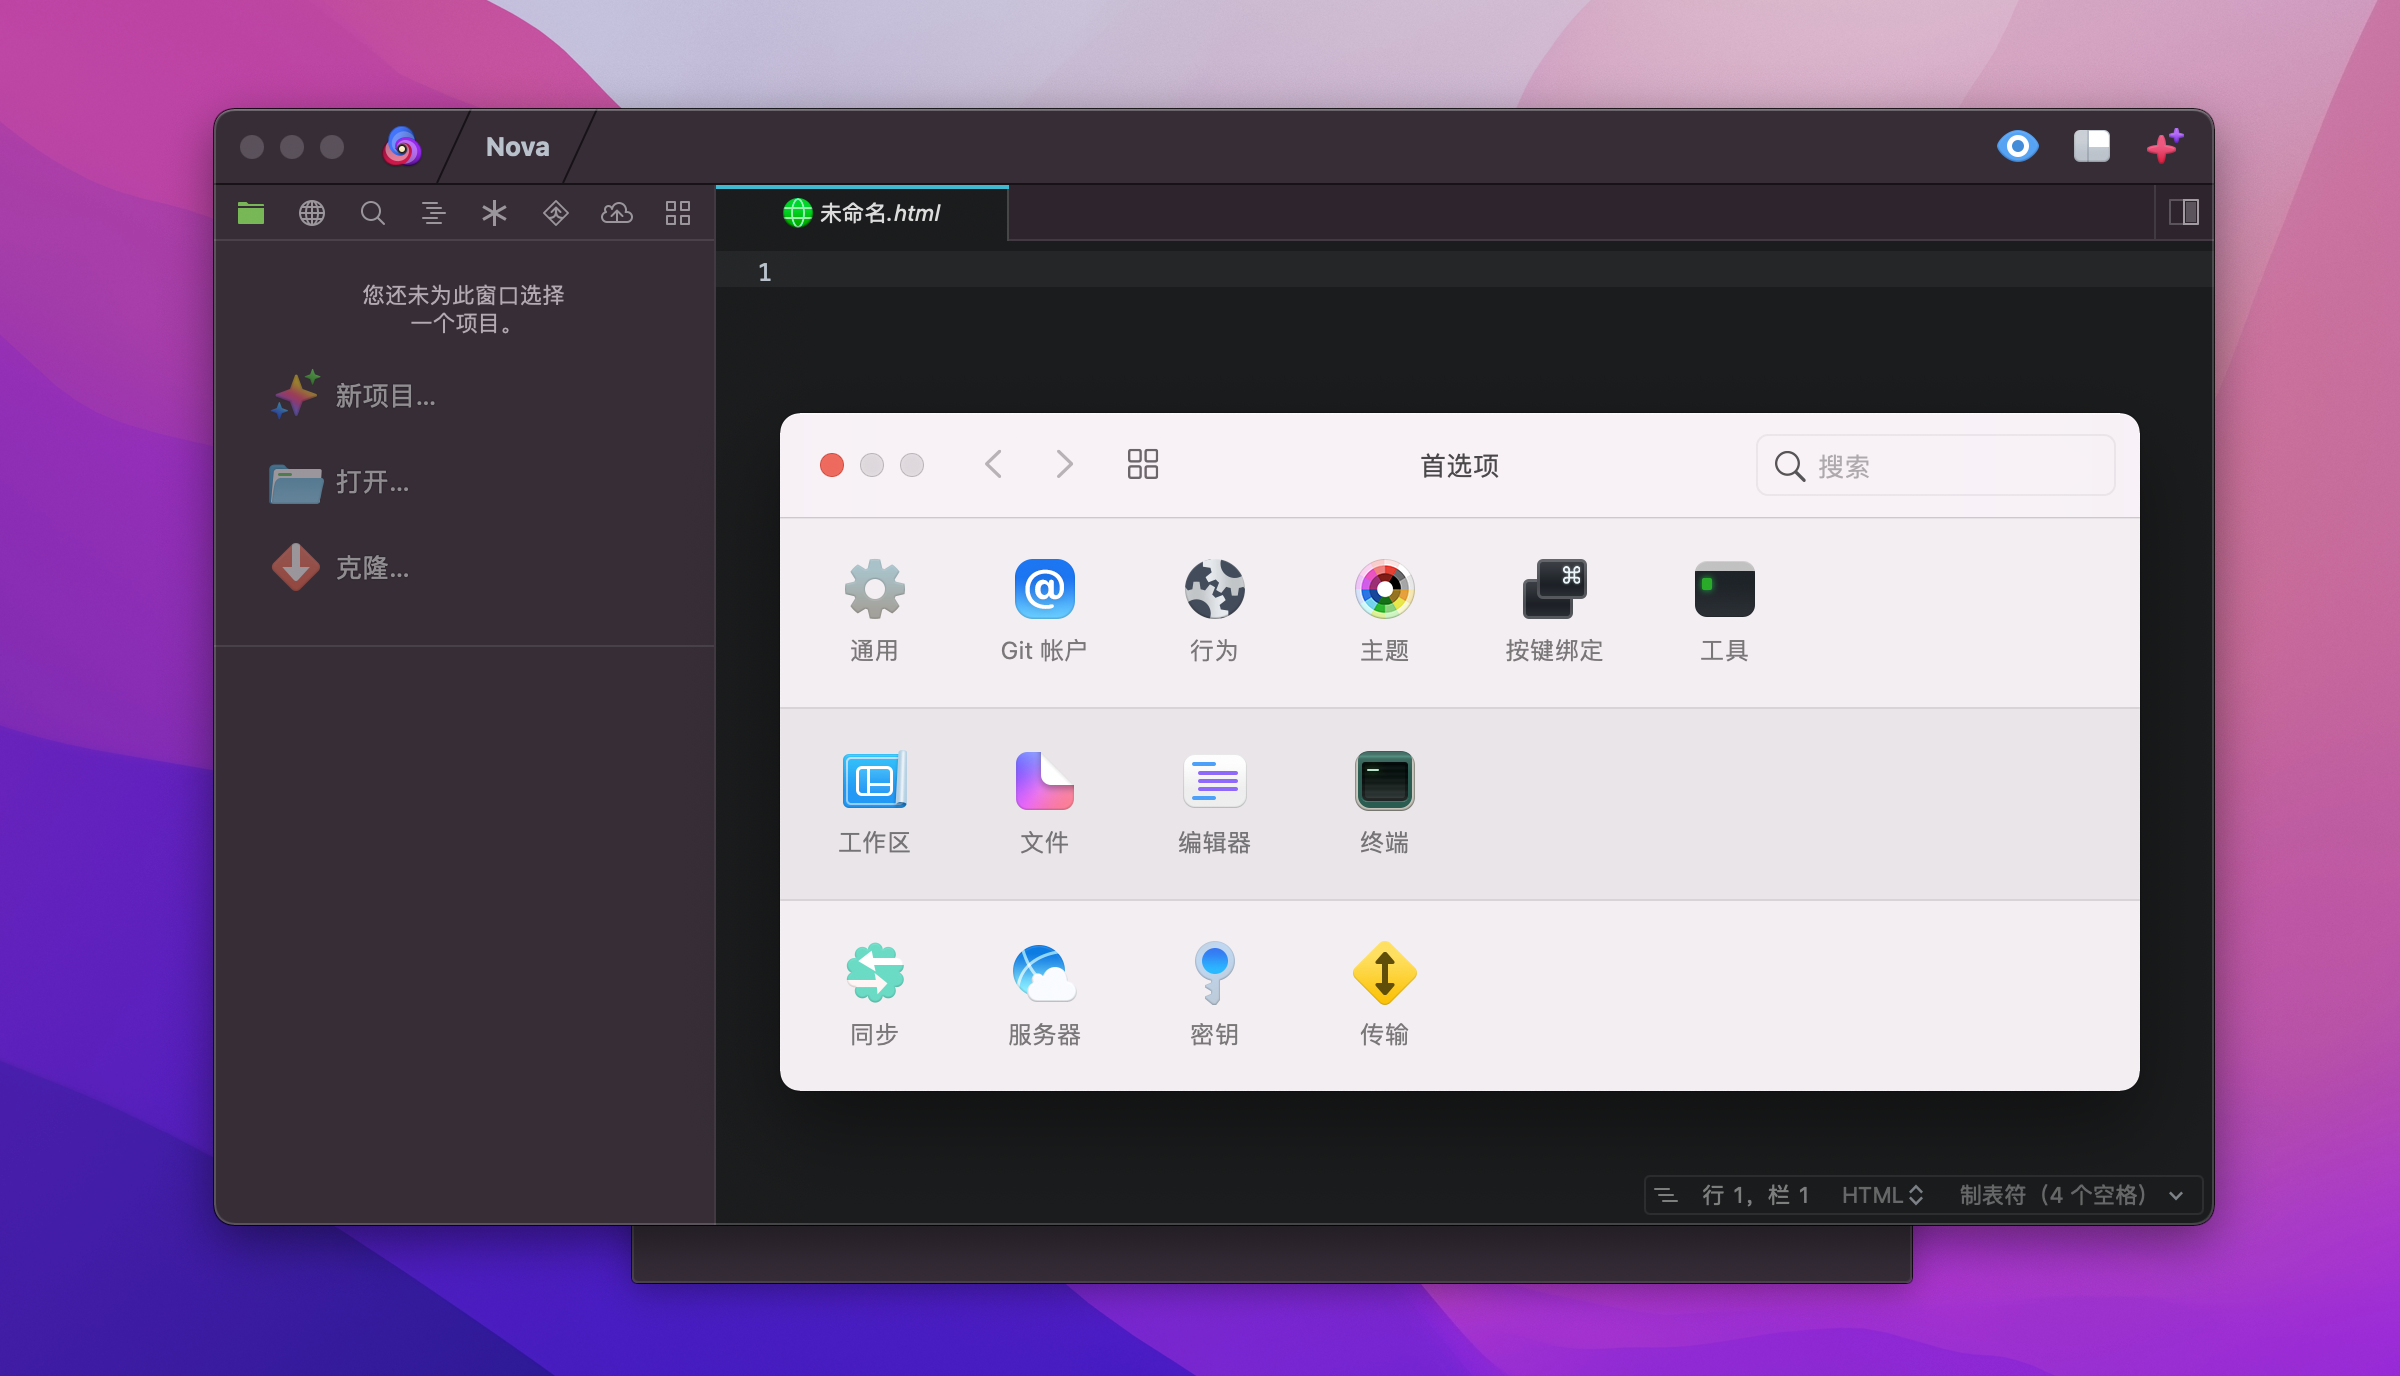
Task: Open the Git 帐户 preferences icon
Action: (1044, 589)
